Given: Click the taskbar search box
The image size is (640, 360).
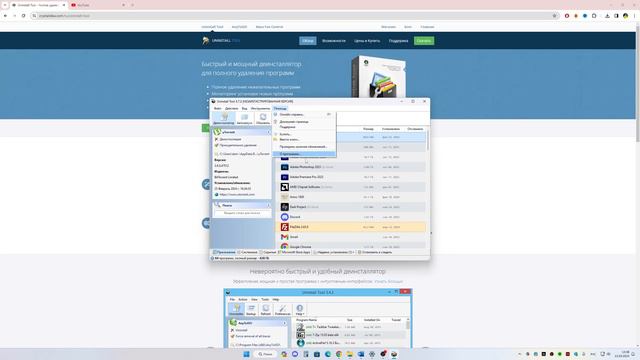Looking at the screenshot, I should click(x=265, y=354).
